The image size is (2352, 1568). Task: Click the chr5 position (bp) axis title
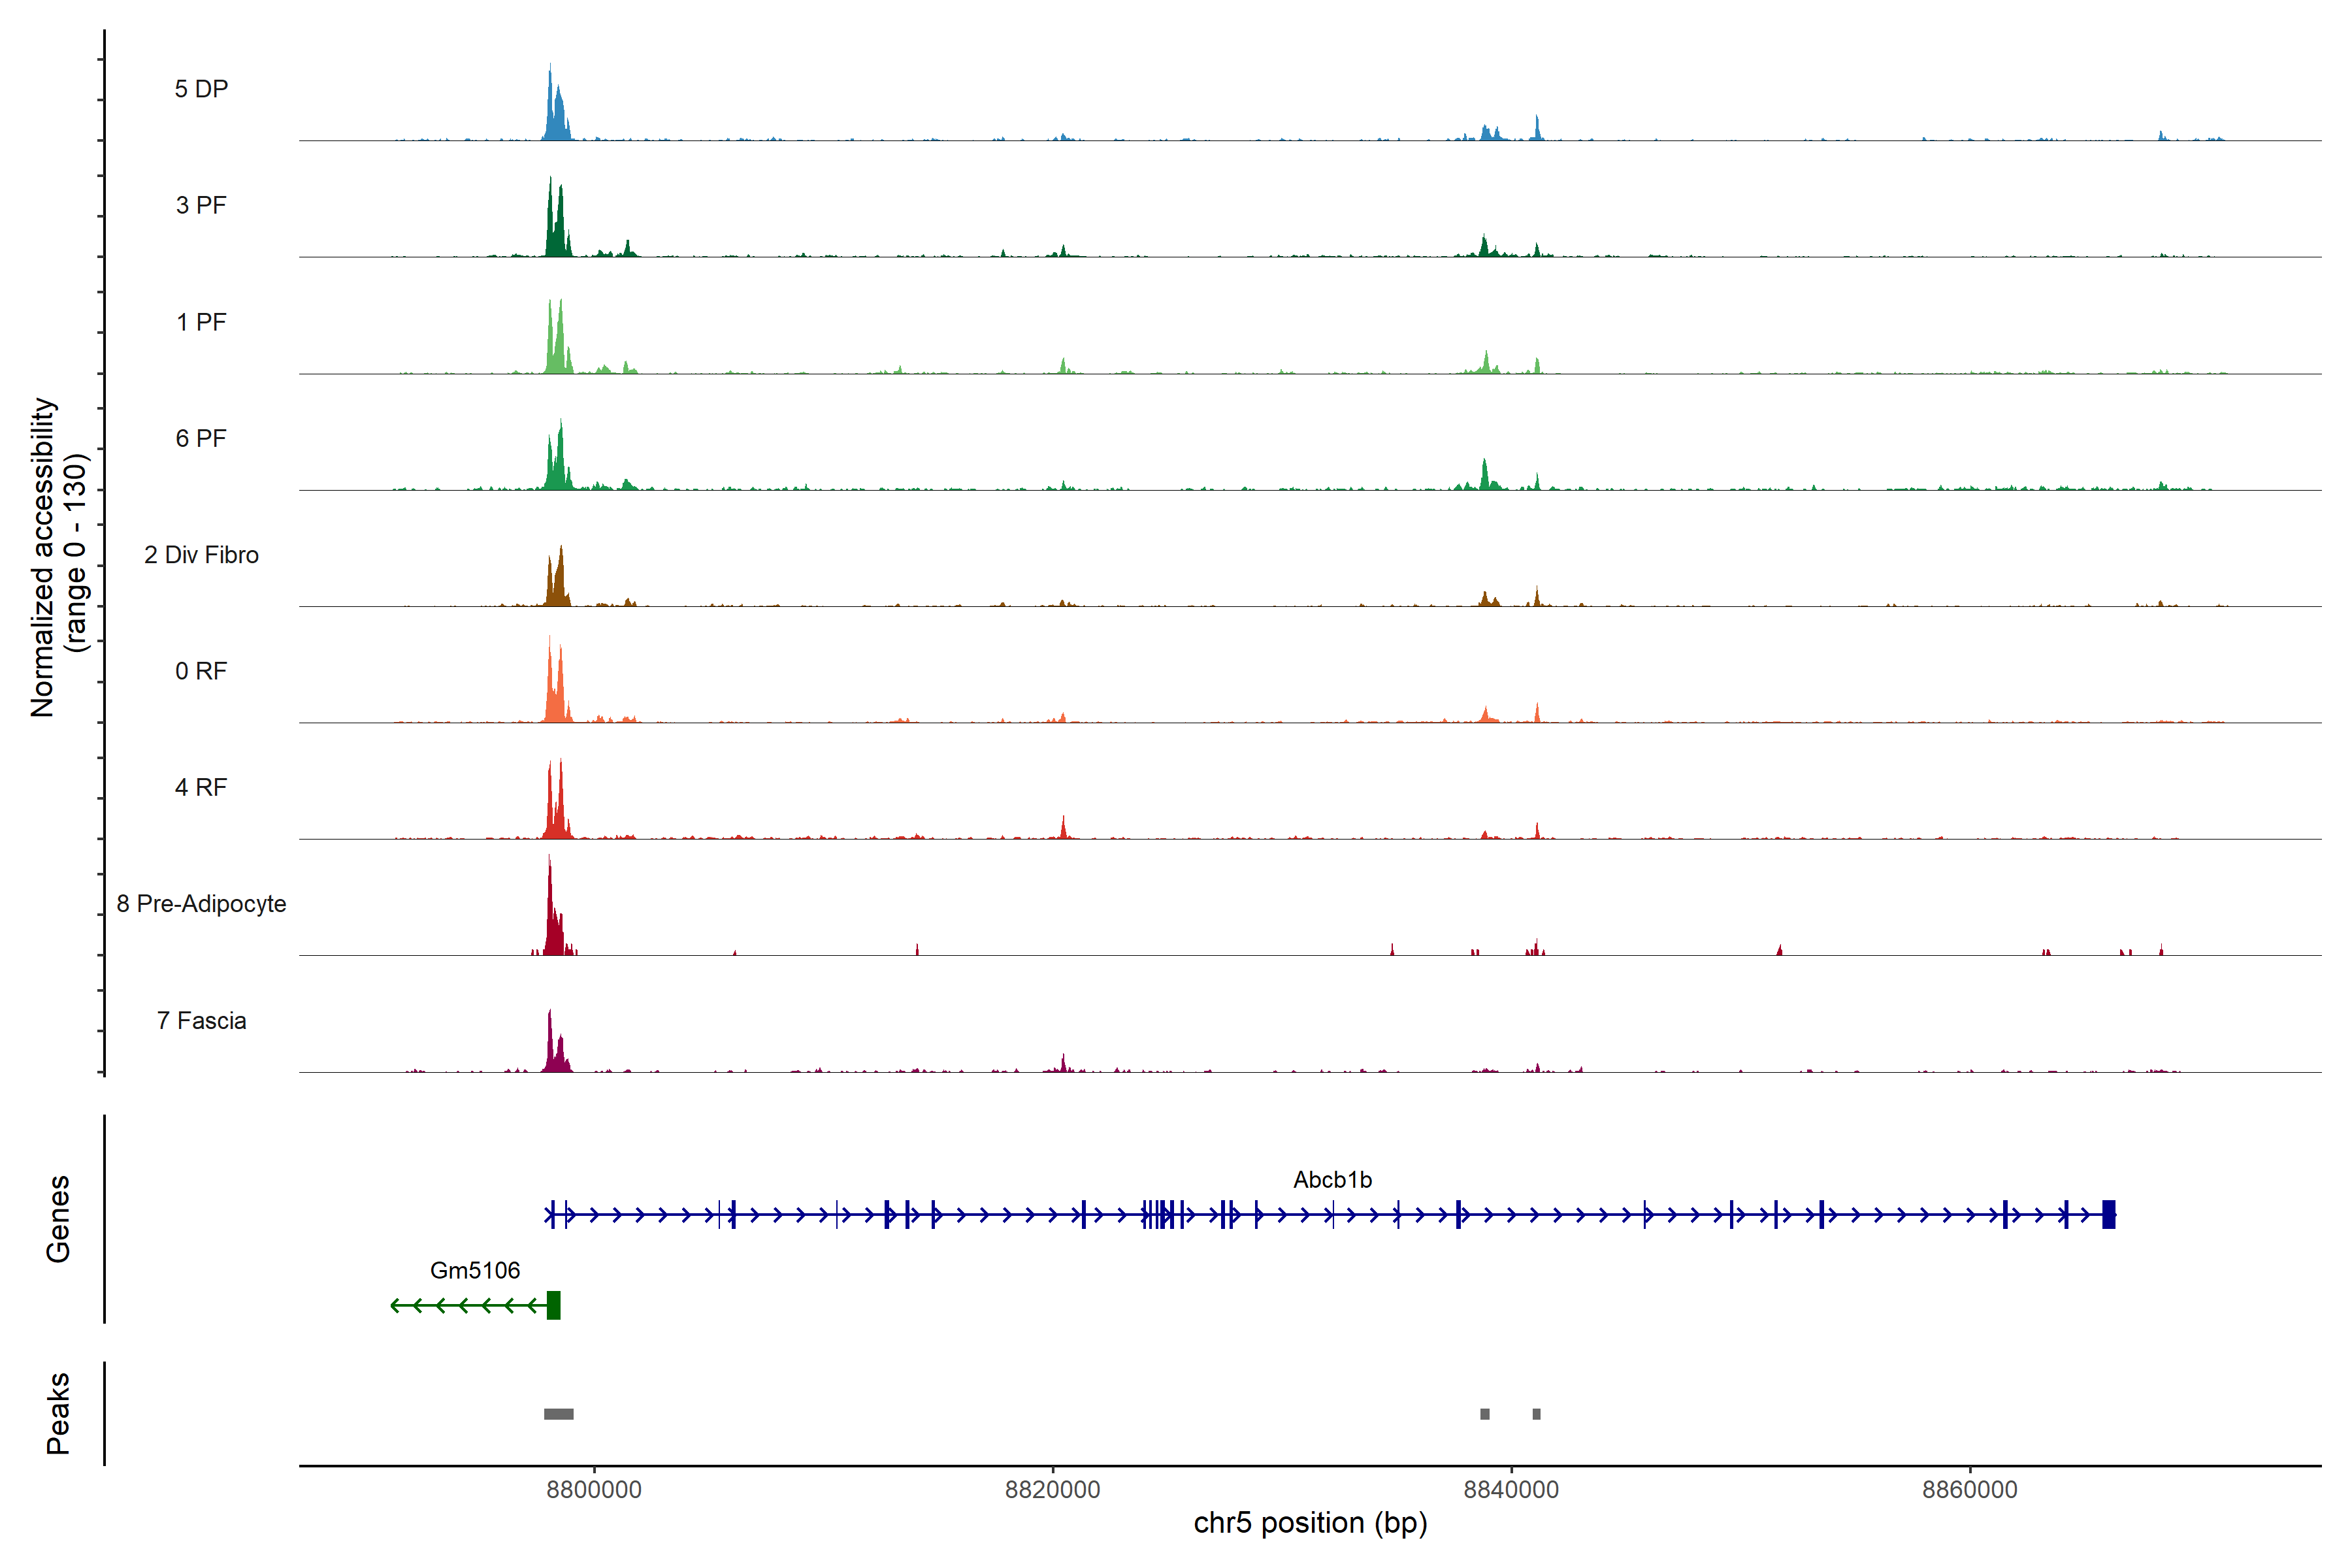click(x=1310, y=1523)
